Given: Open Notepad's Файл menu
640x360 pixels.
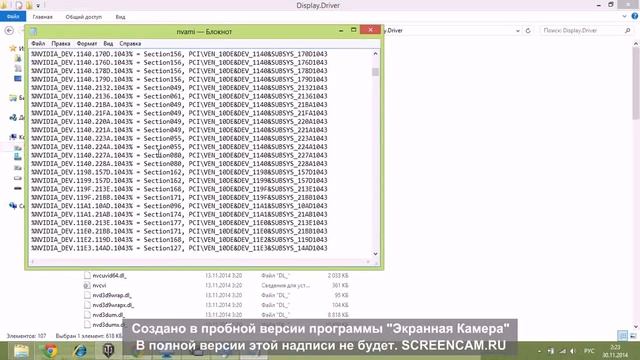Looking at the screenshot, I should coord(38,43).
